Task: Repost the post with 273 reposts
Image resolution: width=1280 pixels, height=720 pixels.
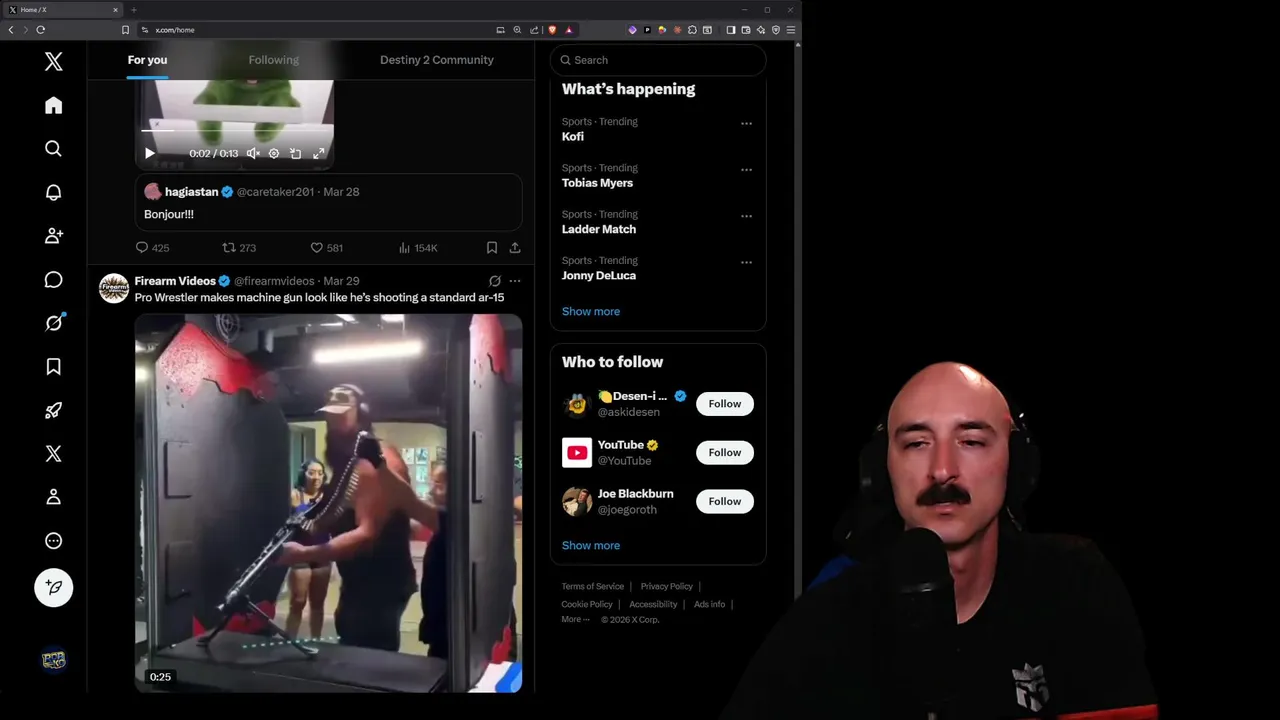Action: [x=239, y=247]
